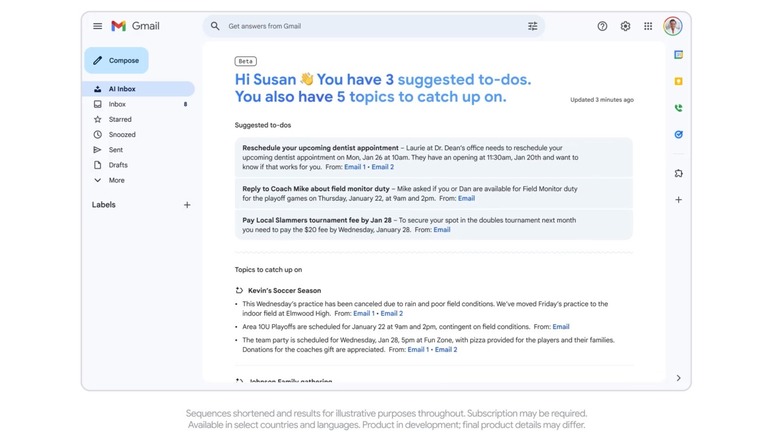Open Email 2 of dentist appointment to-do
780x438 pixels.
point(383,167)
